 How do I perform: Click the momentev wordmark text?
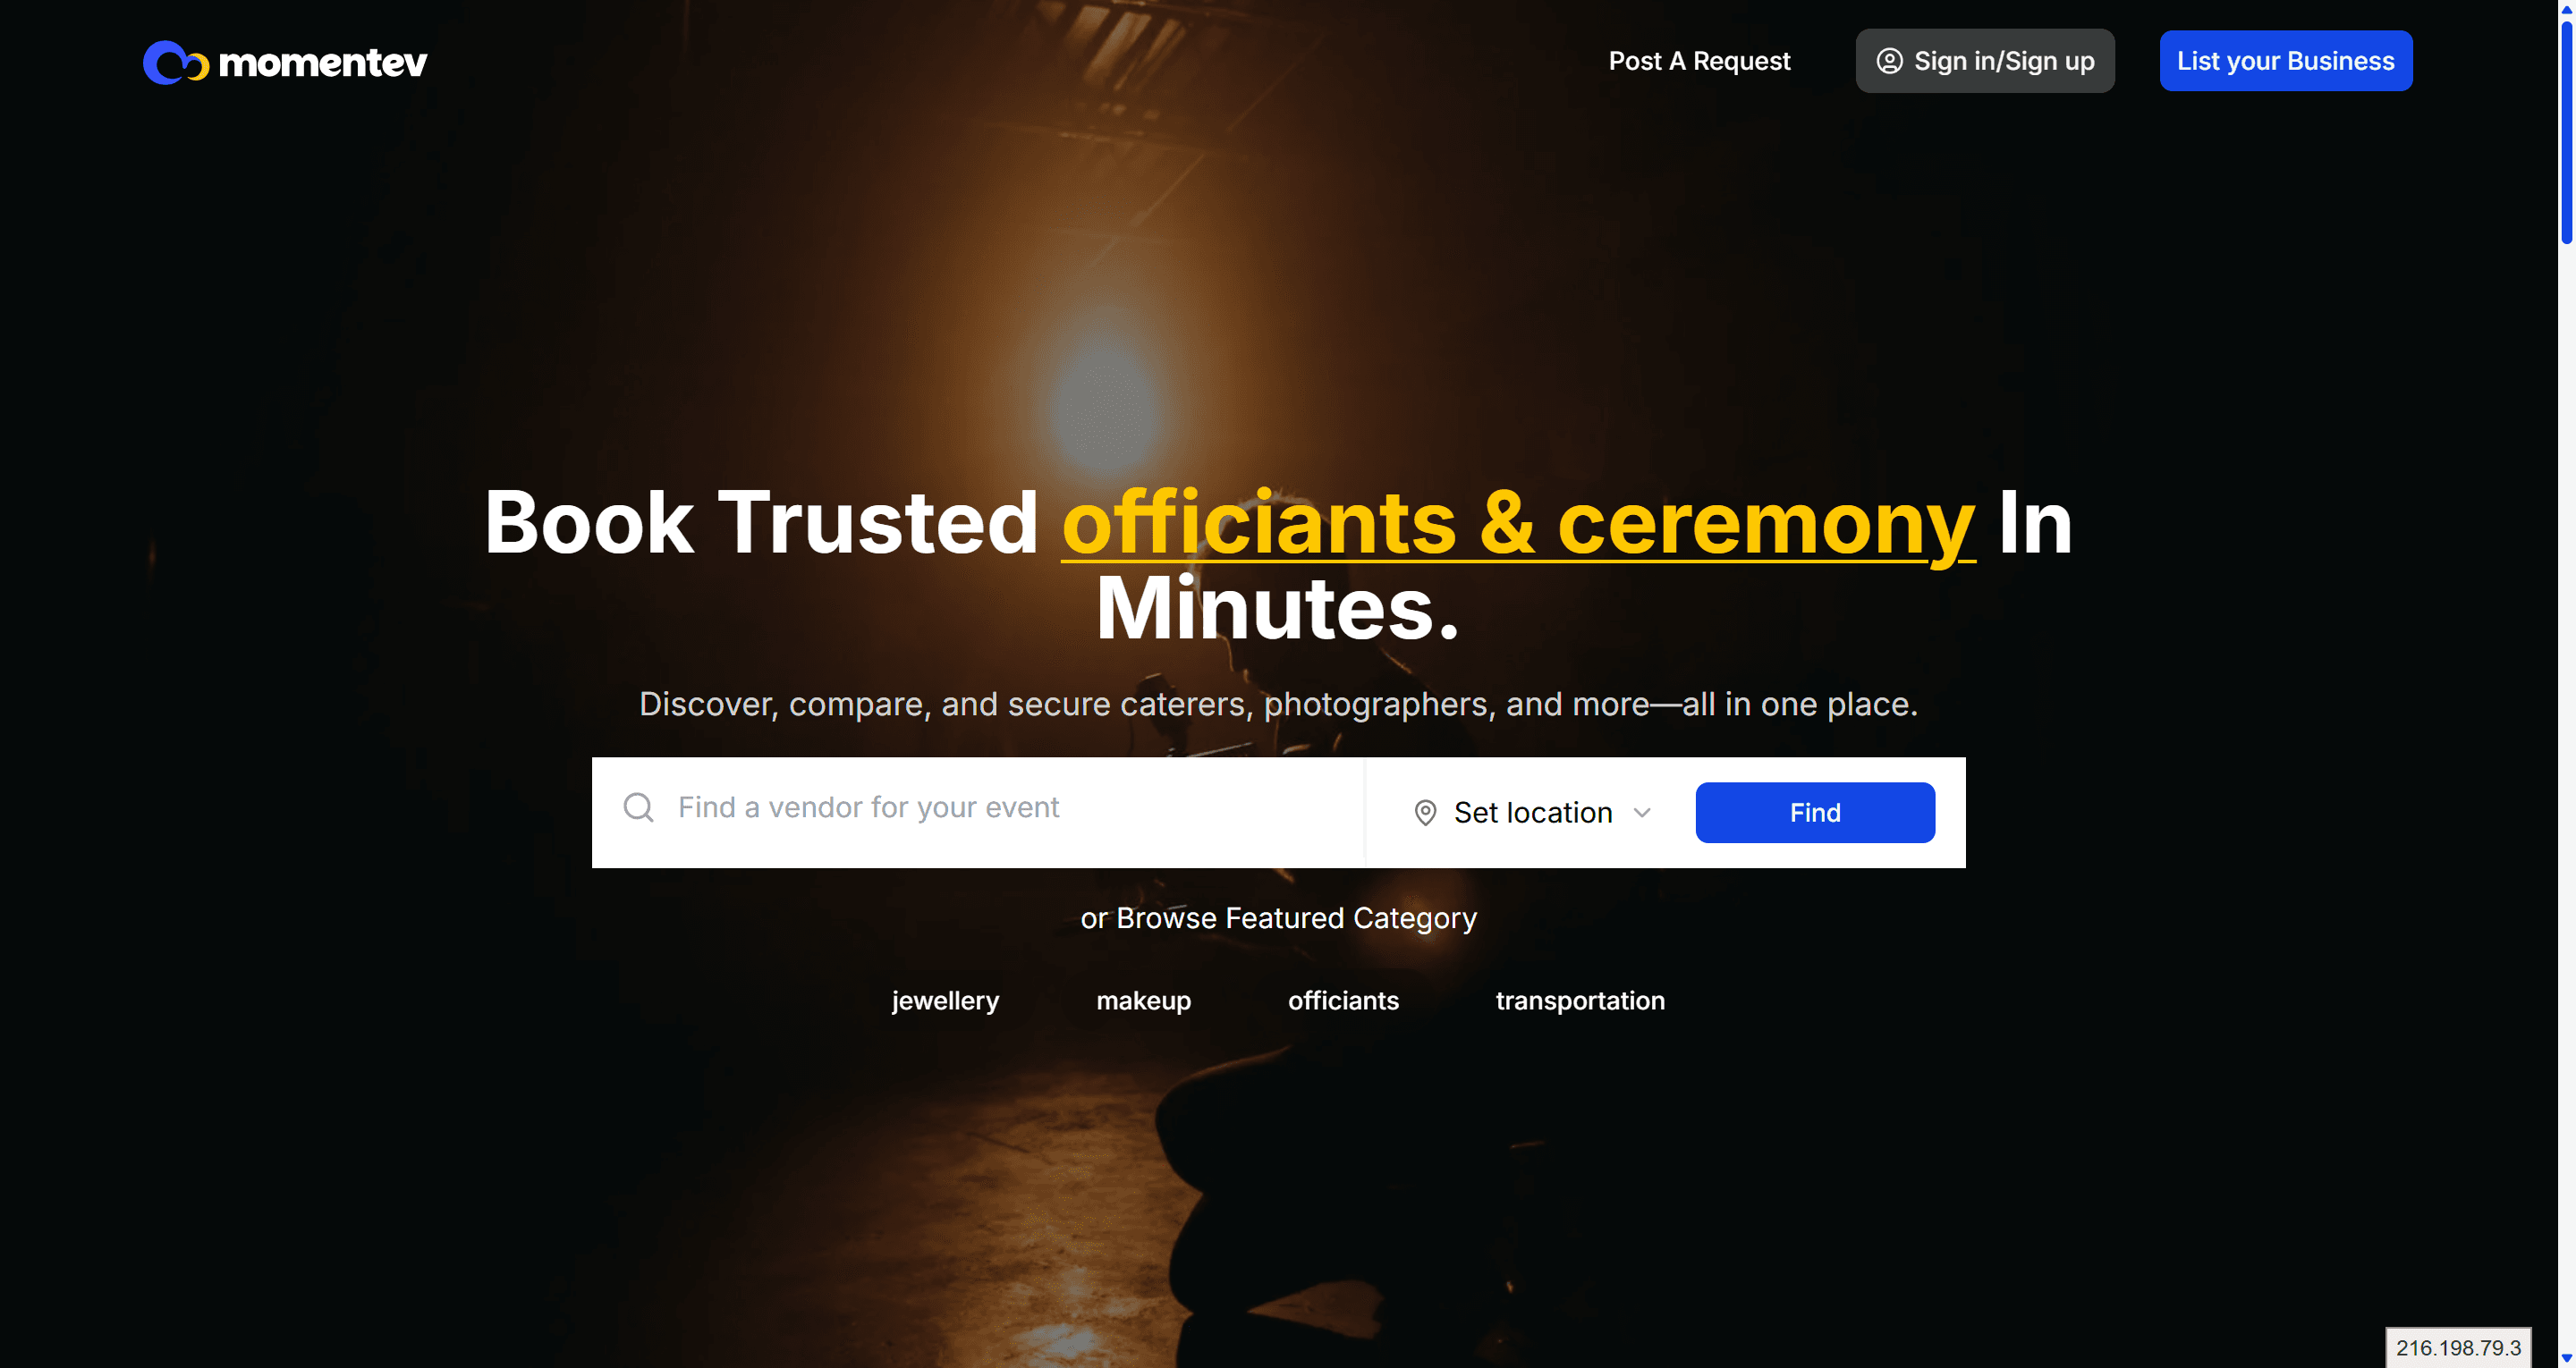point(322,63)
